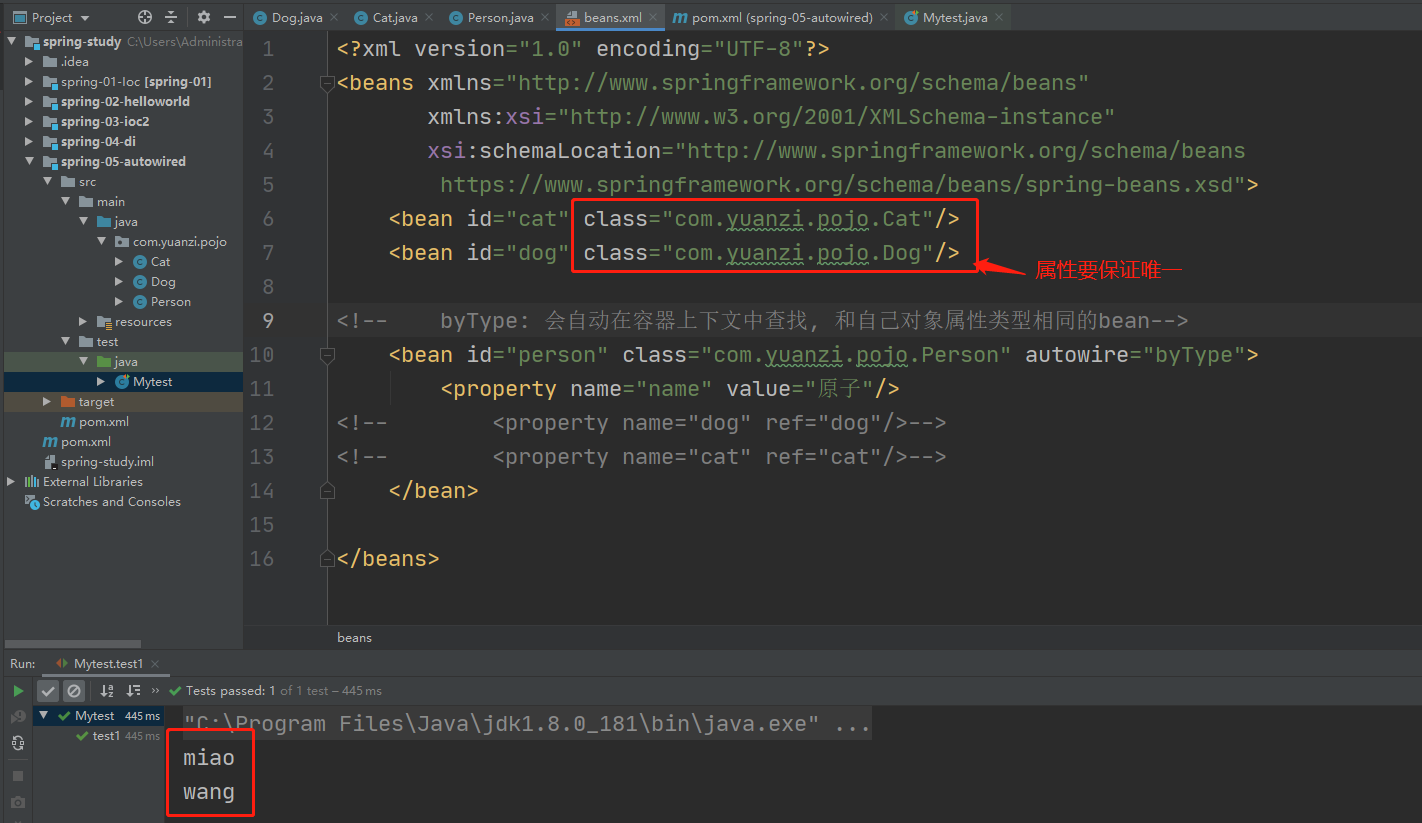Click fold marker at line 2
Image resolution: width=1422 pixels, height=823 pixels.
click(x=326, y=84)
